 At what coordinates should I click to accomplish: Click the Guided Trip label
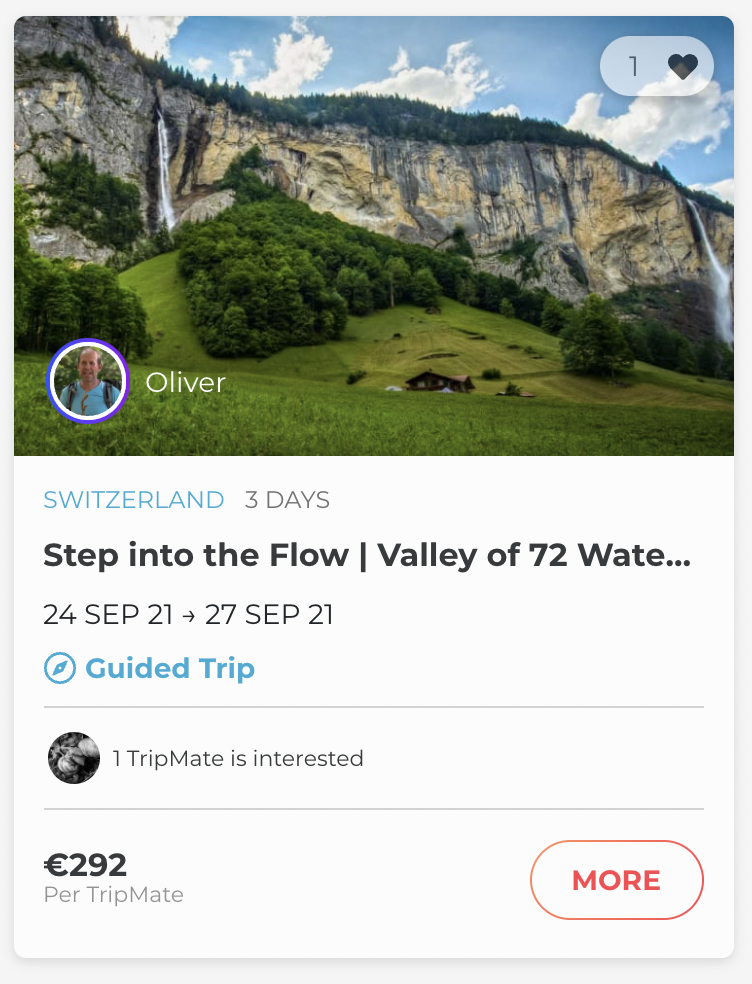170,668
